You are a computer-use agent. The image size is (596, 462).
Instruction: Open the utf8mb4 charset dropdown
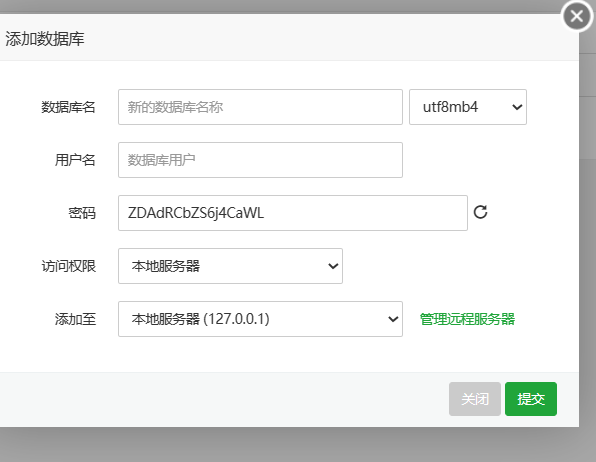click(468, 107)
